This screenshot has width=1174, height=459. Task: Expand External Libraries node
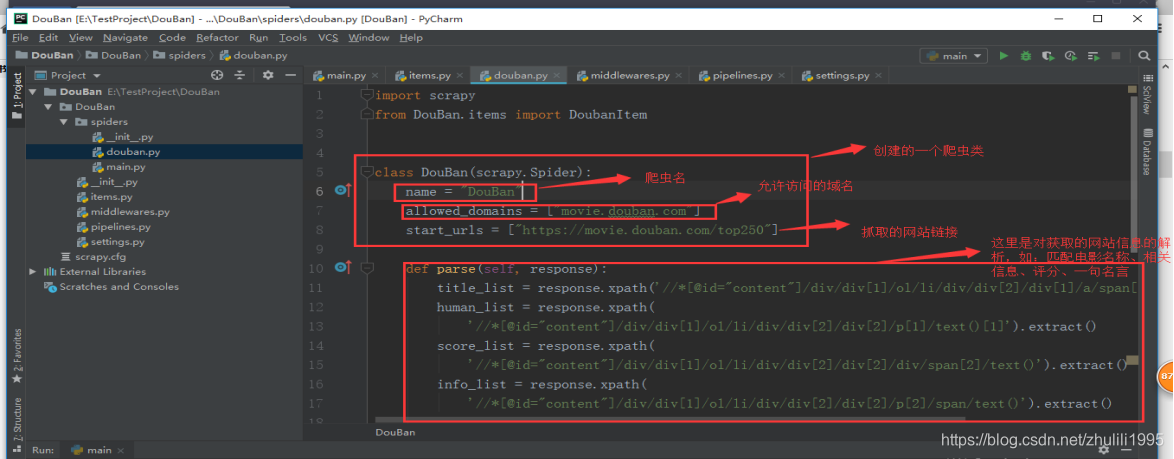click(x=32, y=272)
